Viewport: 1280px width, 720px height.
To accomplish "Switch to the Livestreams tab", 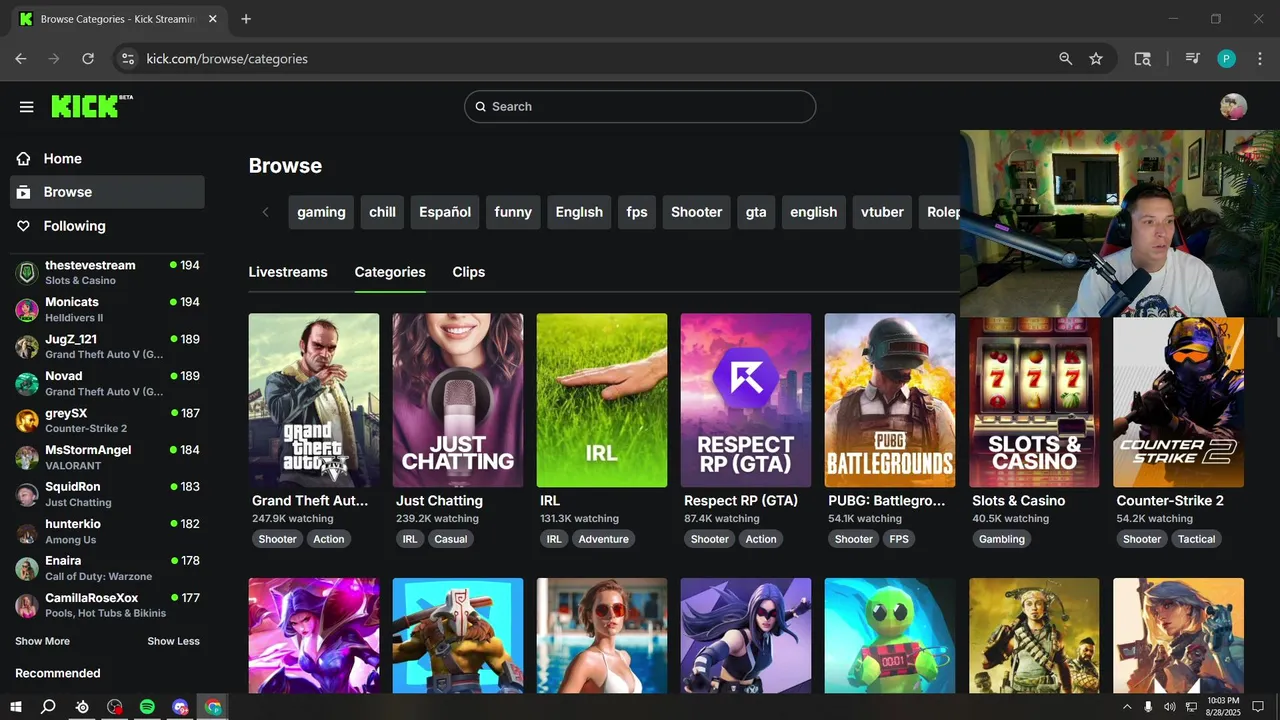I will (288, 272).
